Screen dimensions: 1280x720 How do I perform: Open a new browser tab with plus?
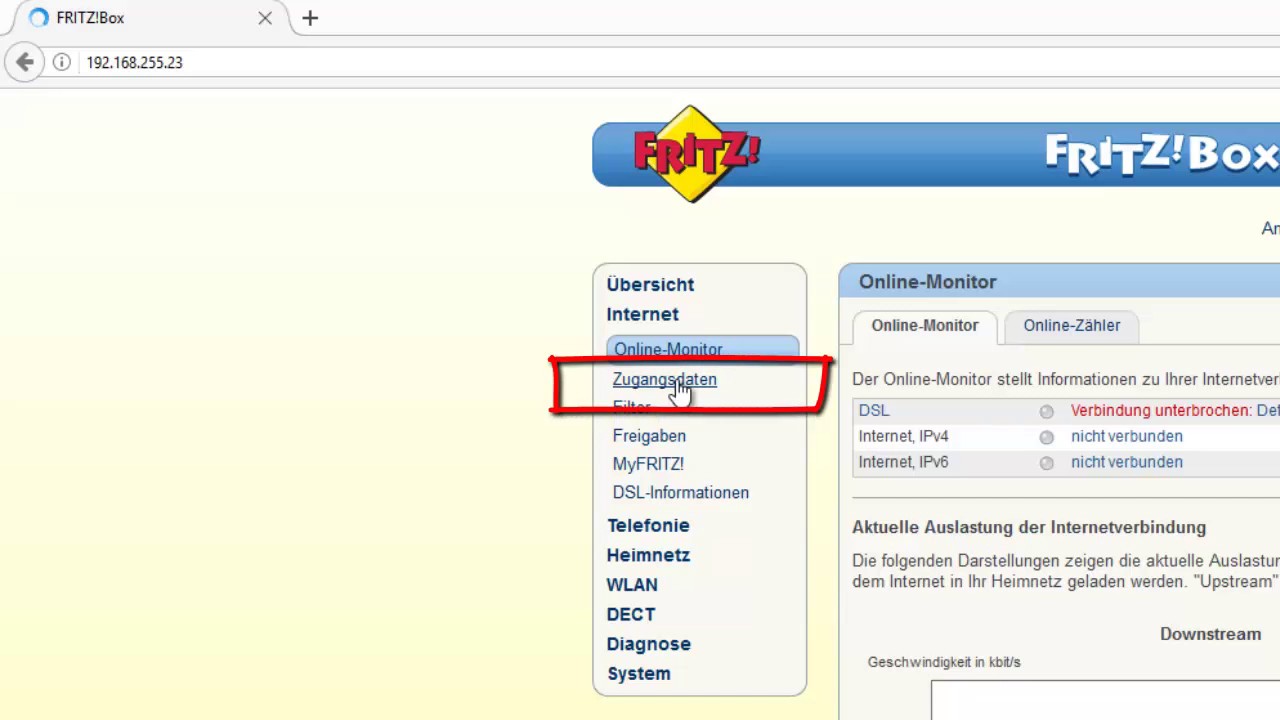tap(310, 18)
